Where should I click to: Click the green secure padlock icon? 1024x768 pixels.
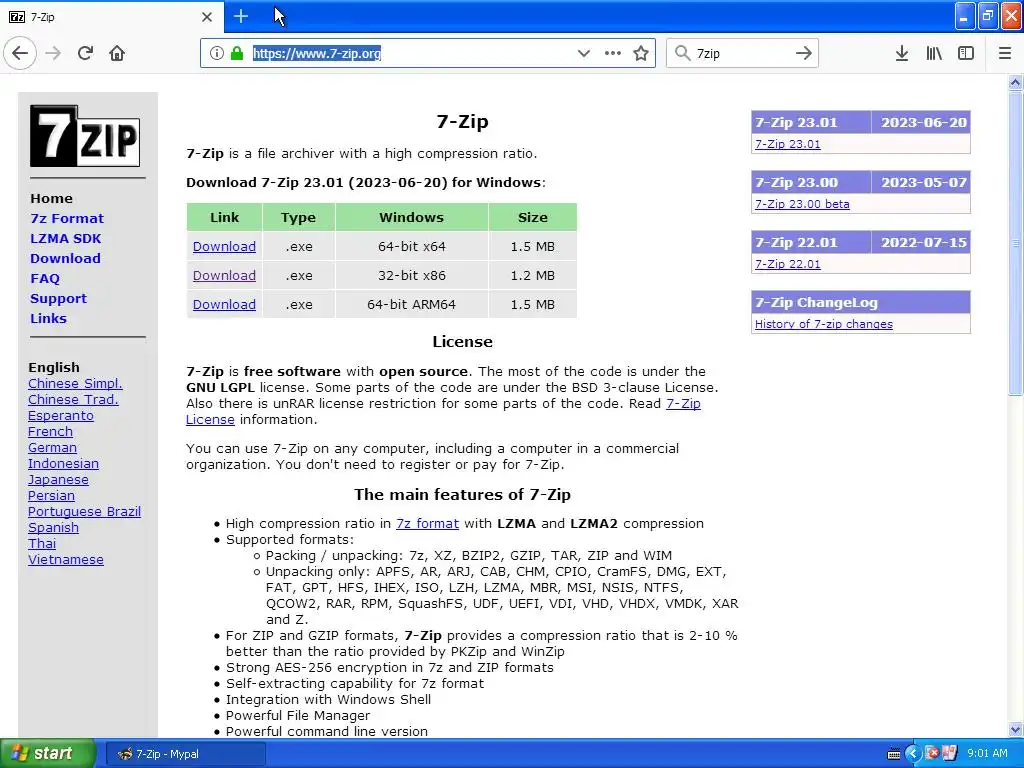237,54
